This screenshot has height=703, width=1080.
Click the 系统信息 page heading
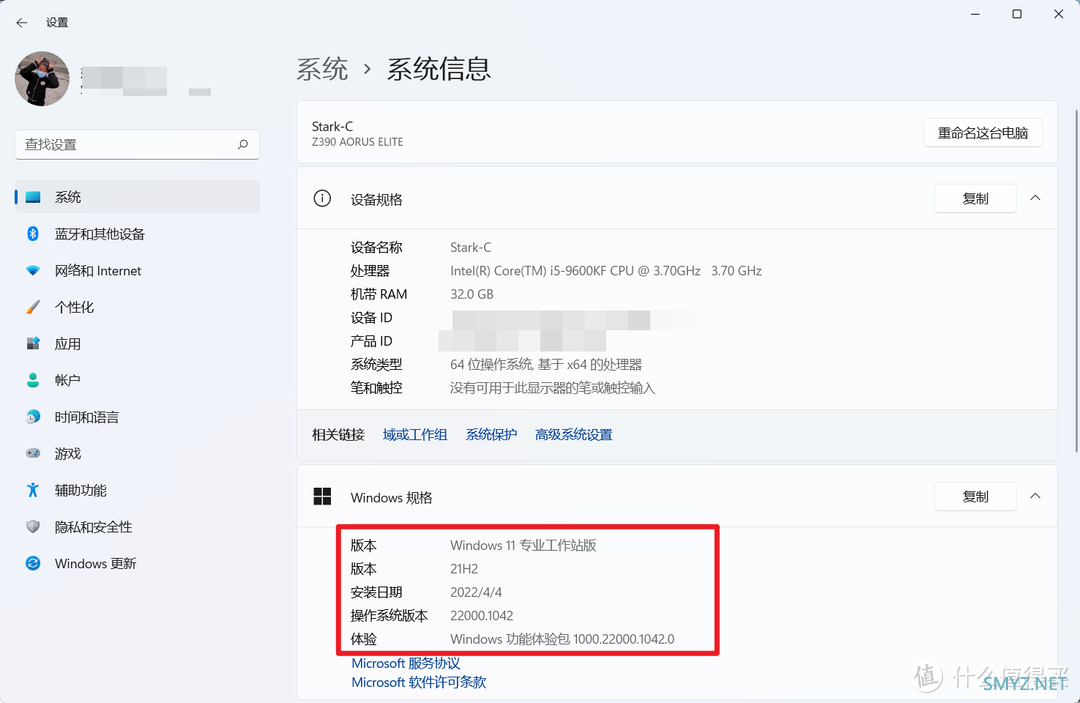click(x=439, y=69)
